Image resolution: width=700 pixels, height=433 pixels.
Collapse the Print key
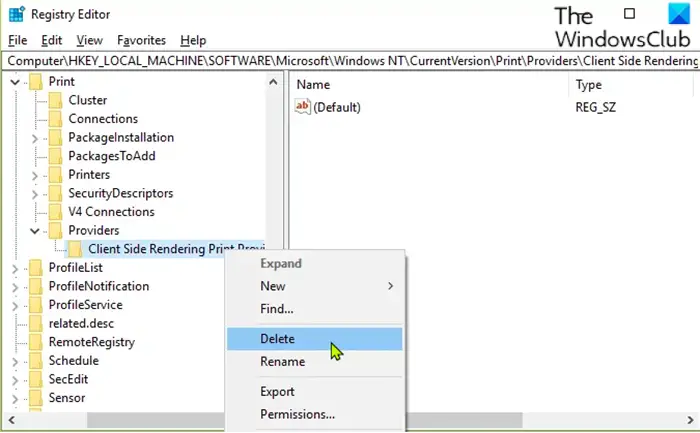coord(15,82)
